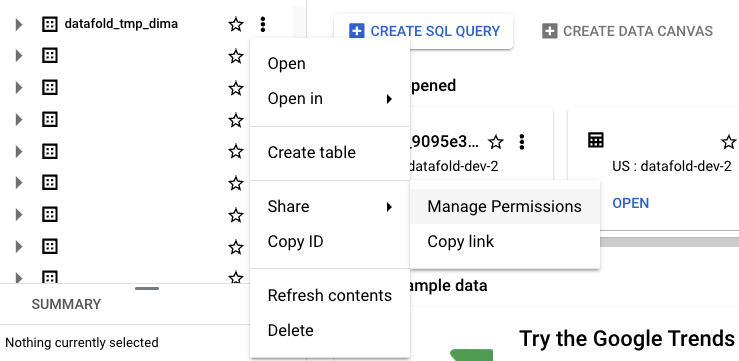Open the Open in submenu
Image resolution: width=739 pixels, height=361 pixels.
(x=329, y=99)
